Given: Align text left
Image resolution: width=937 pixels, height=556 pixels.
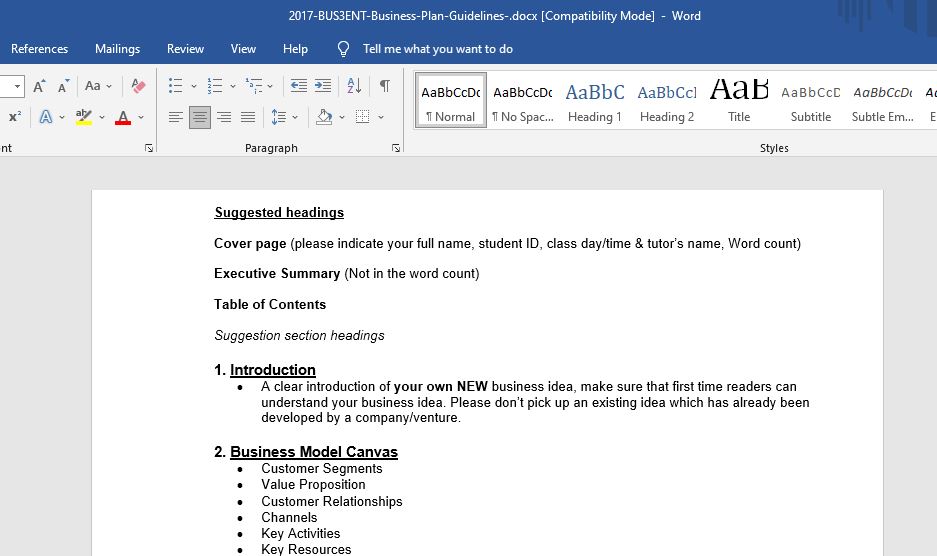Looking at the screenshot, I should [175, 117].
